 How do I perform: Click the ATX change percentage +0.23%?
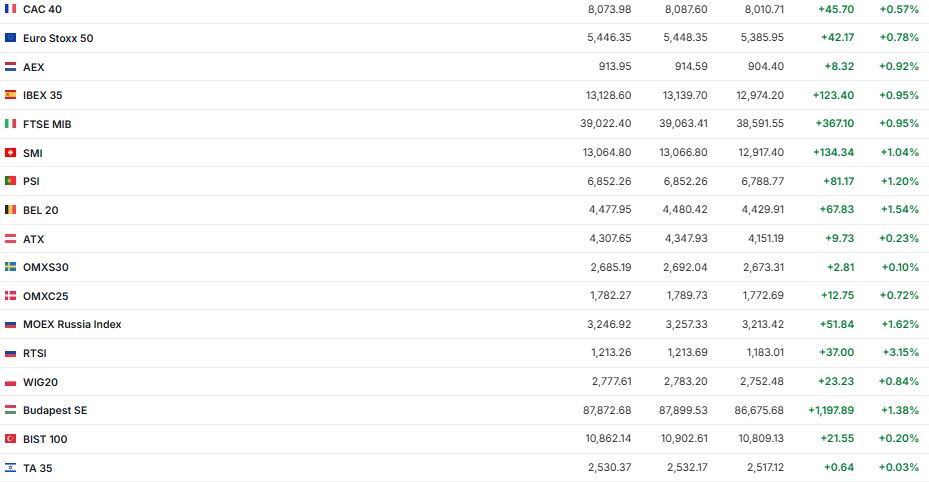(898, 239)
